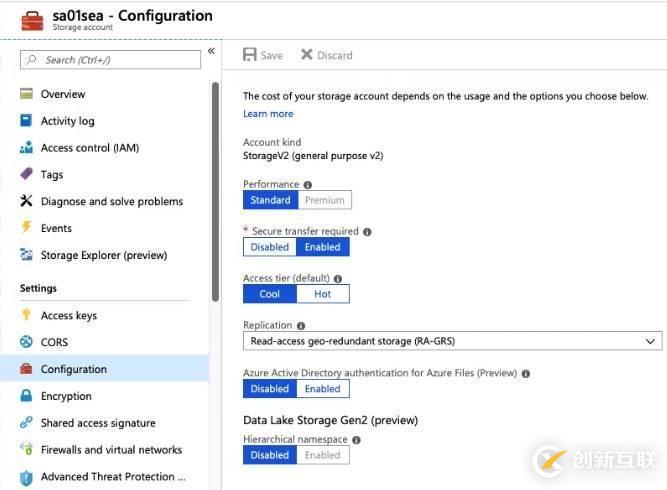This screenshot has height=490, width=667.
Task: Open Activity log via its icon
Action: point(26,121)
